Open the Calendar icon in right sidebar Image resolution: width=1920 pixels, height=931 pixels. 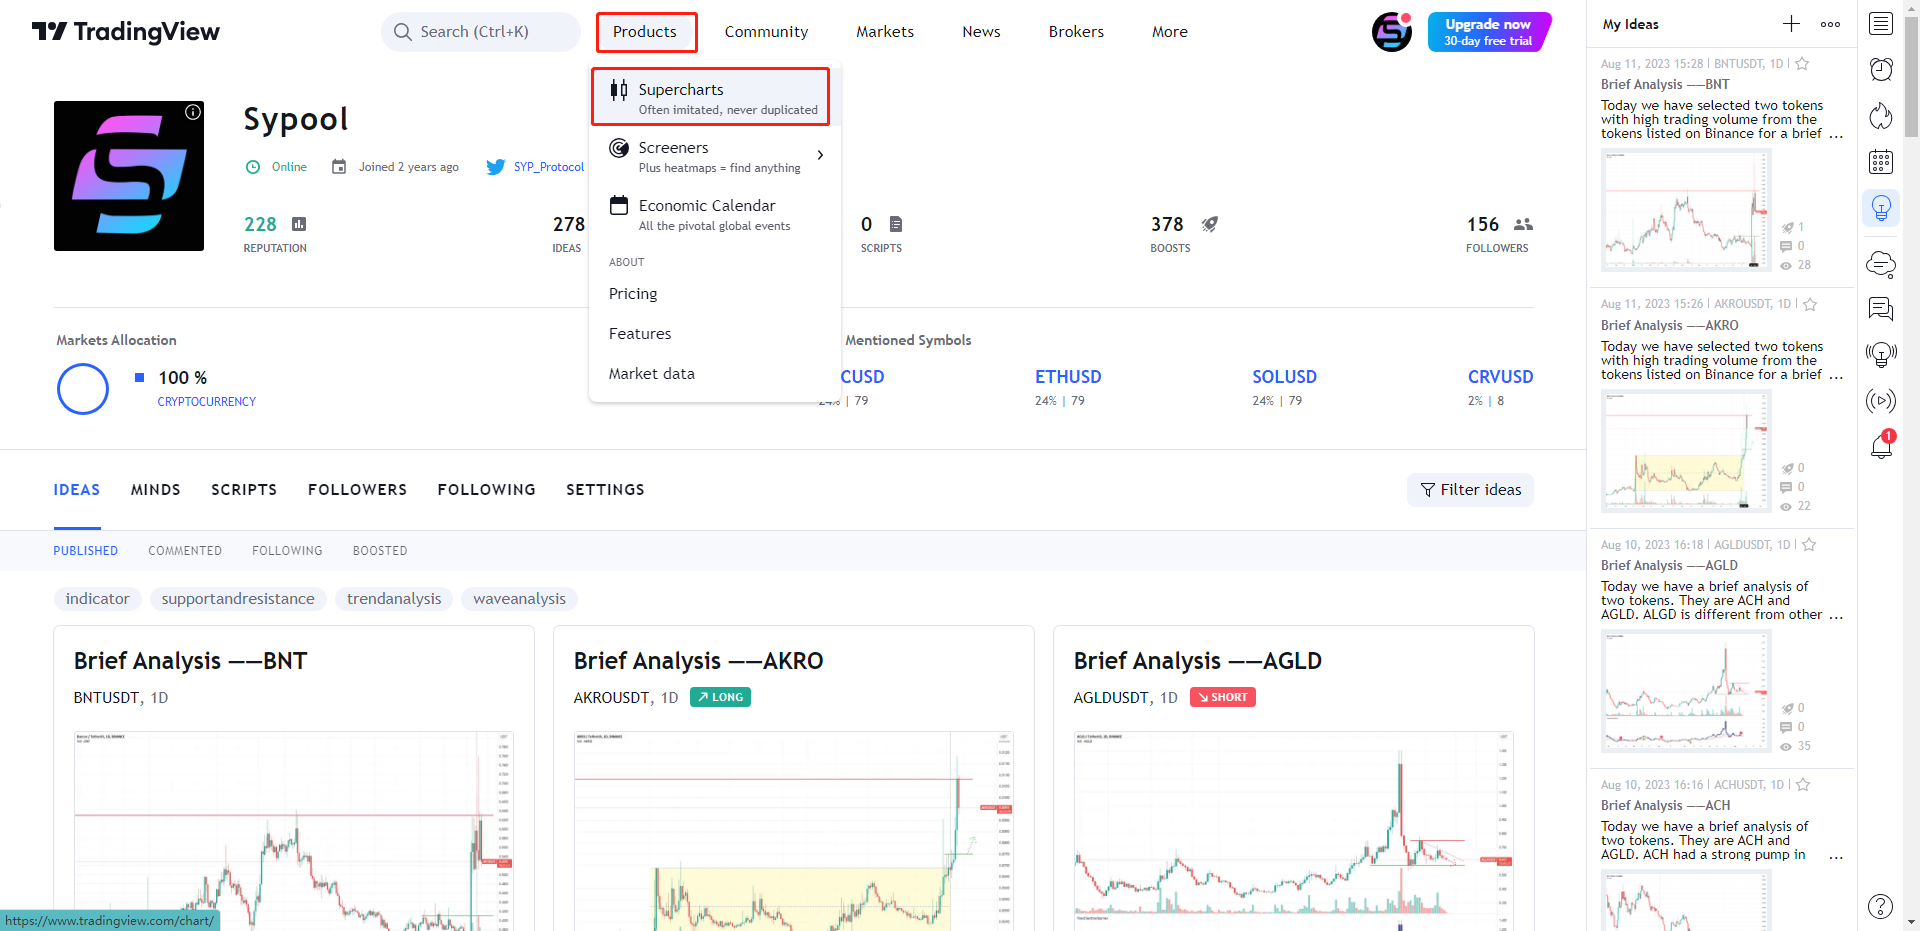(x=1881, y=162)
